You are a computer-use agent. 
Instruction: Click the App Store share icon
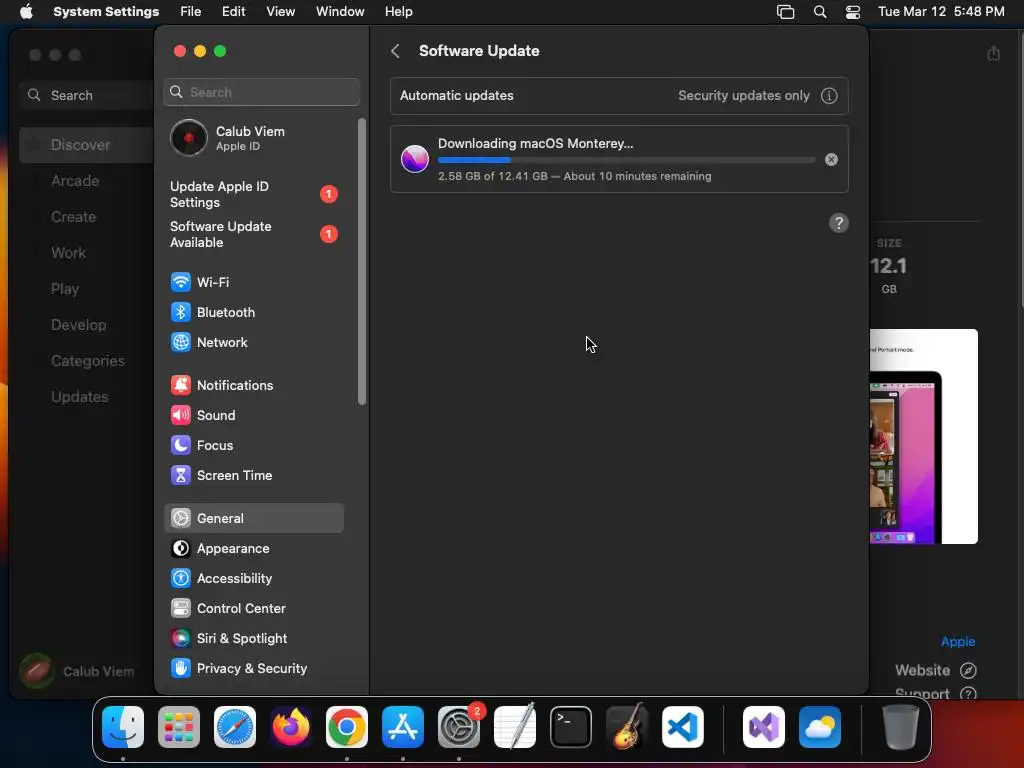point(993,54)
